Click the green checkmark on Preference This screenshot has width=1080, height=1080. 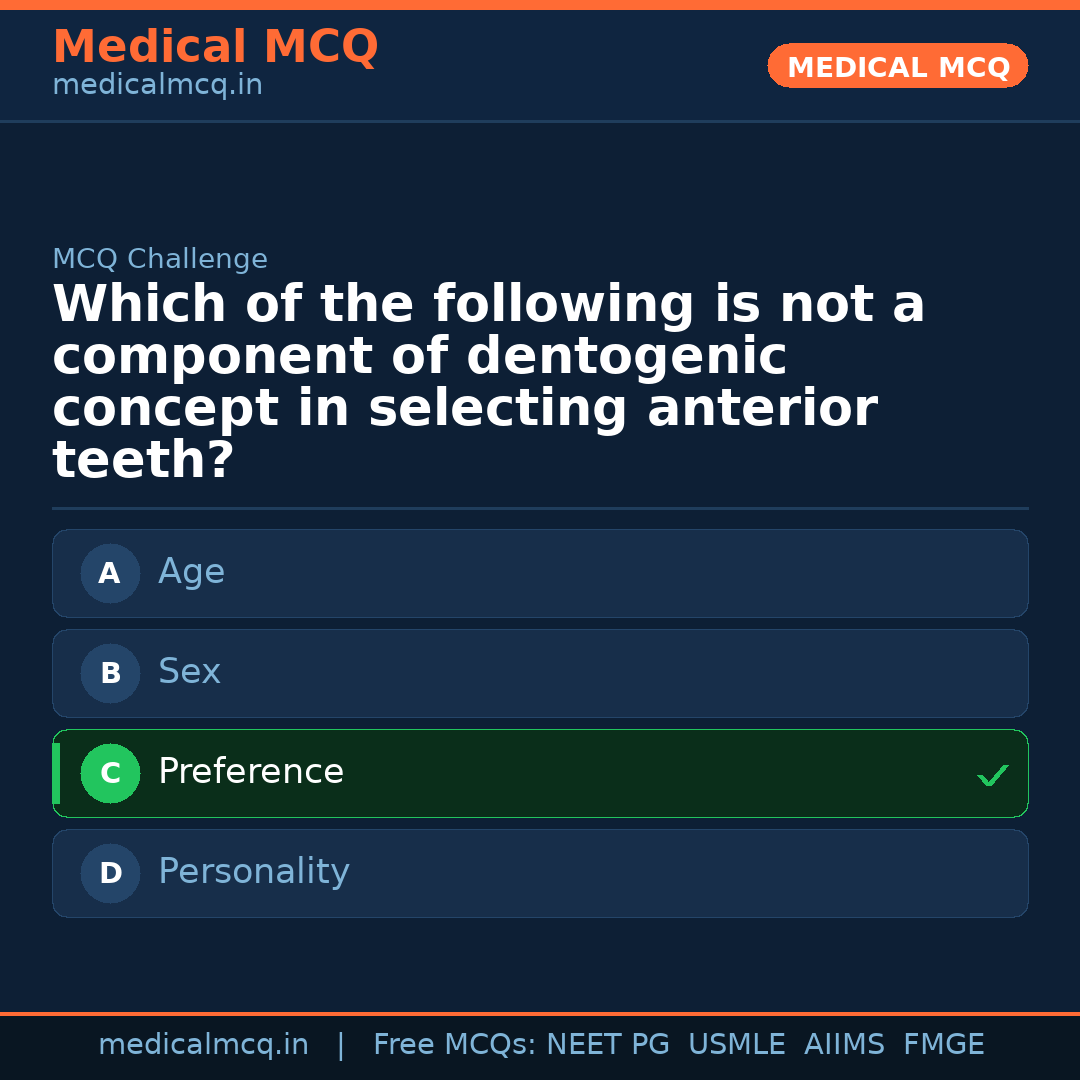(x=992, y=775)
